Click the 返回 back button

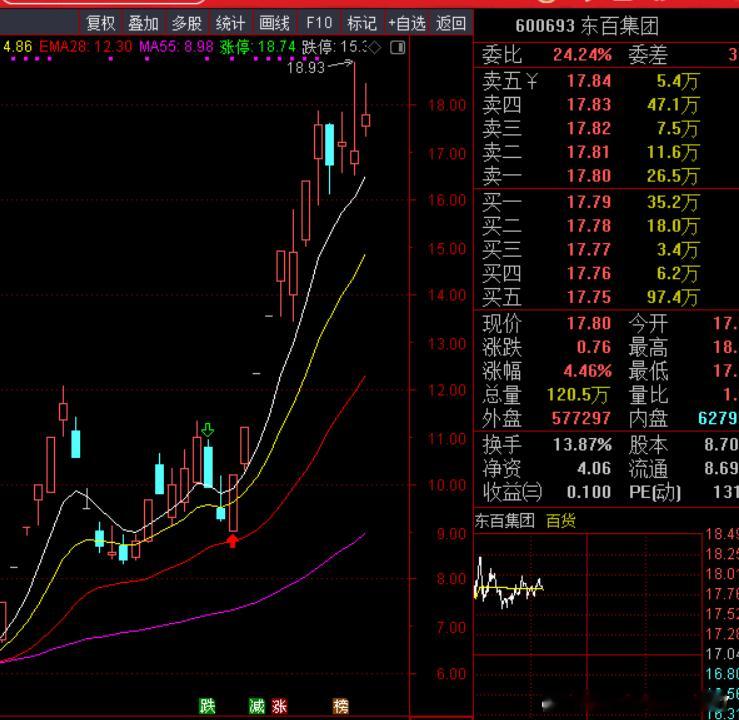pyautogui.click(x=451, y=23)
